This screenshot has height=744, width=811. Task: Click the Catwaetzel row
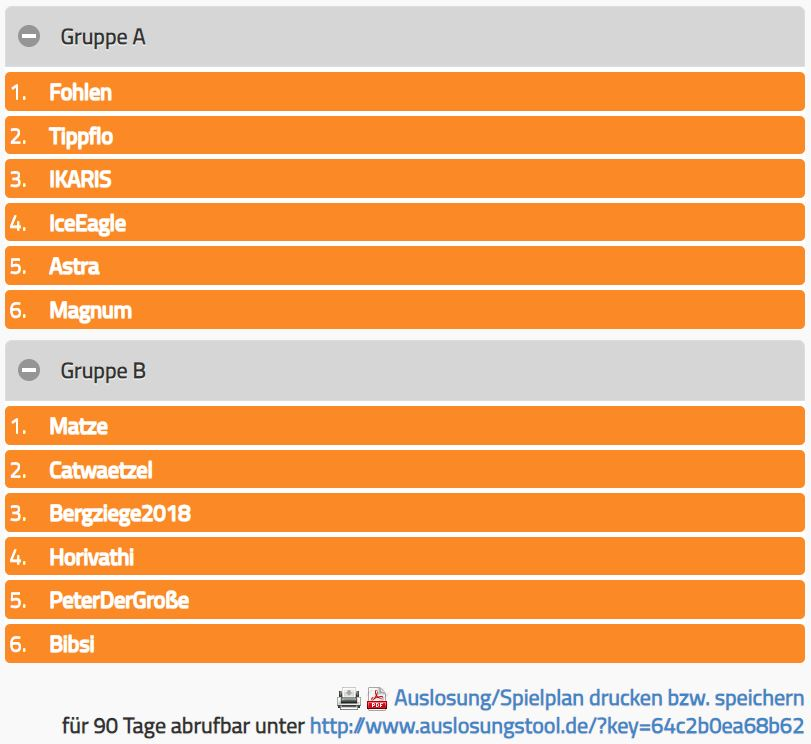point(100,470)
